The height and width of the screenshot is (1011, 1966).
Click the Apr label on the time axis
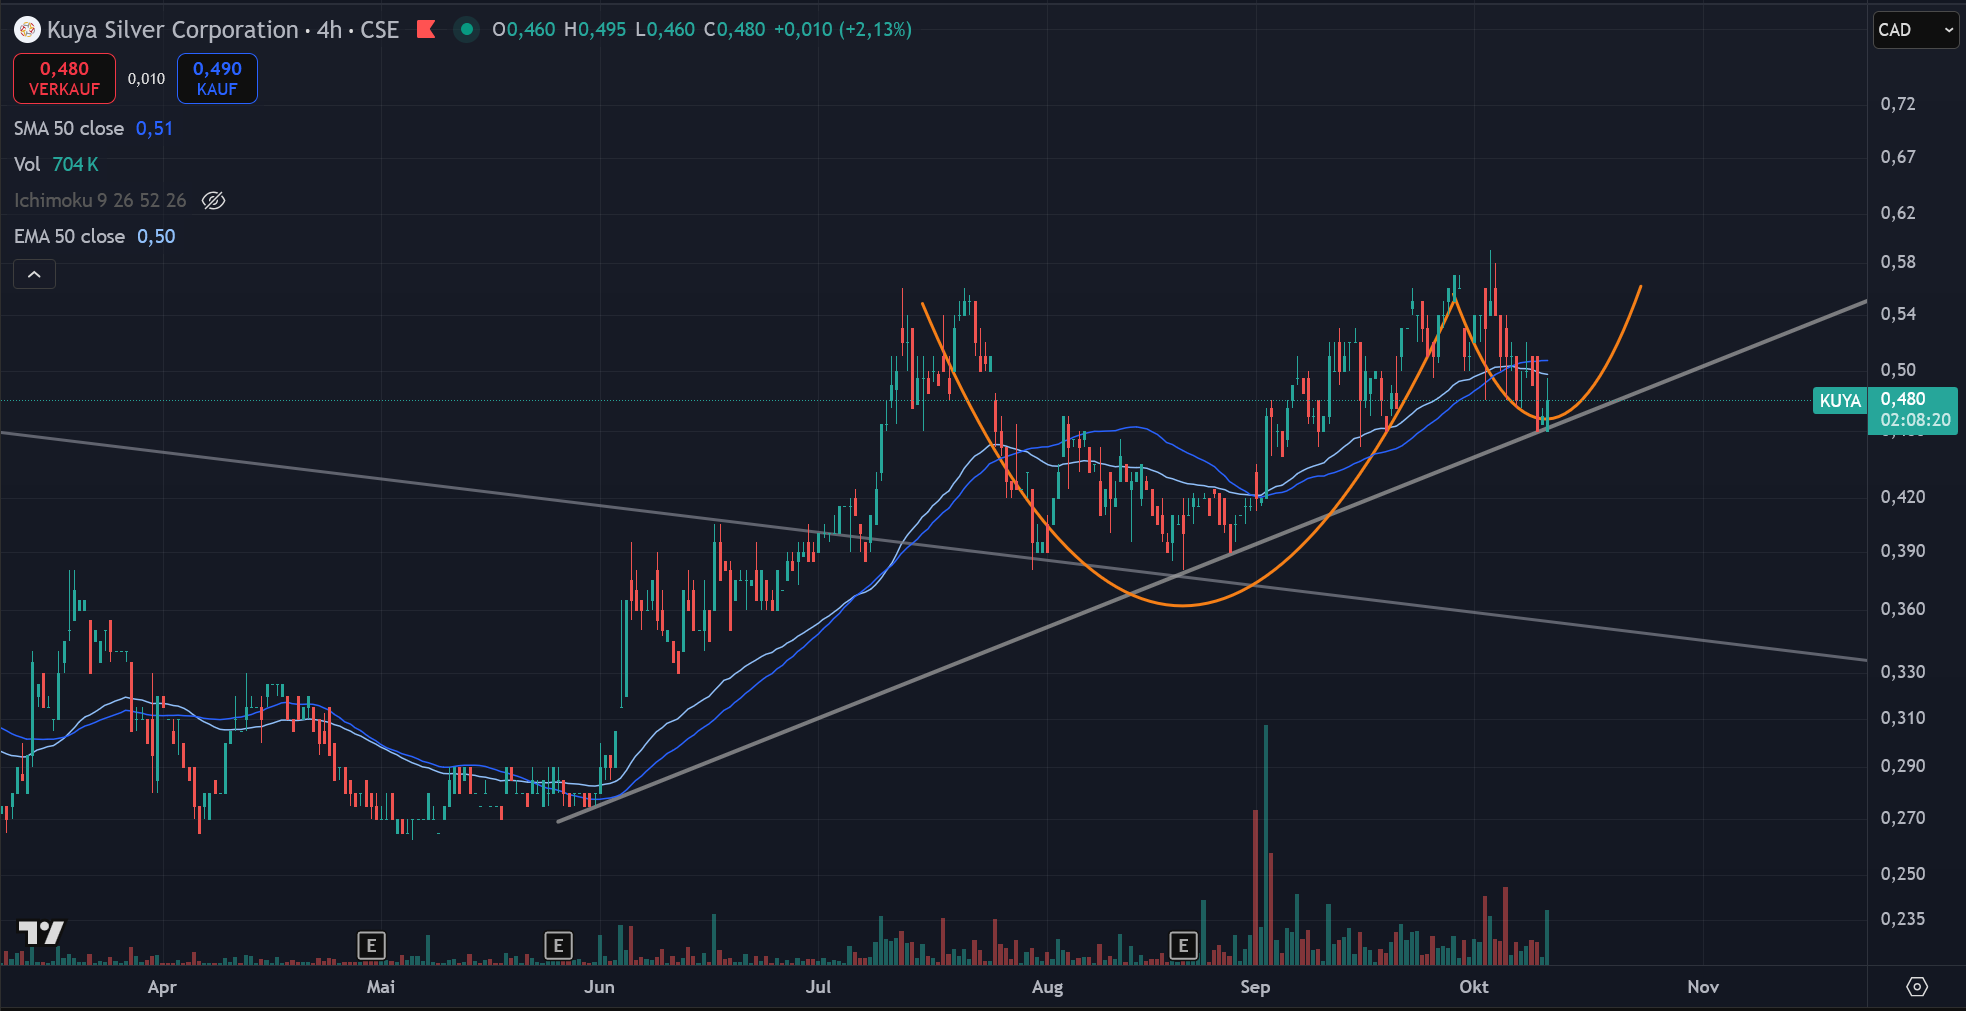tap(162, 987)
